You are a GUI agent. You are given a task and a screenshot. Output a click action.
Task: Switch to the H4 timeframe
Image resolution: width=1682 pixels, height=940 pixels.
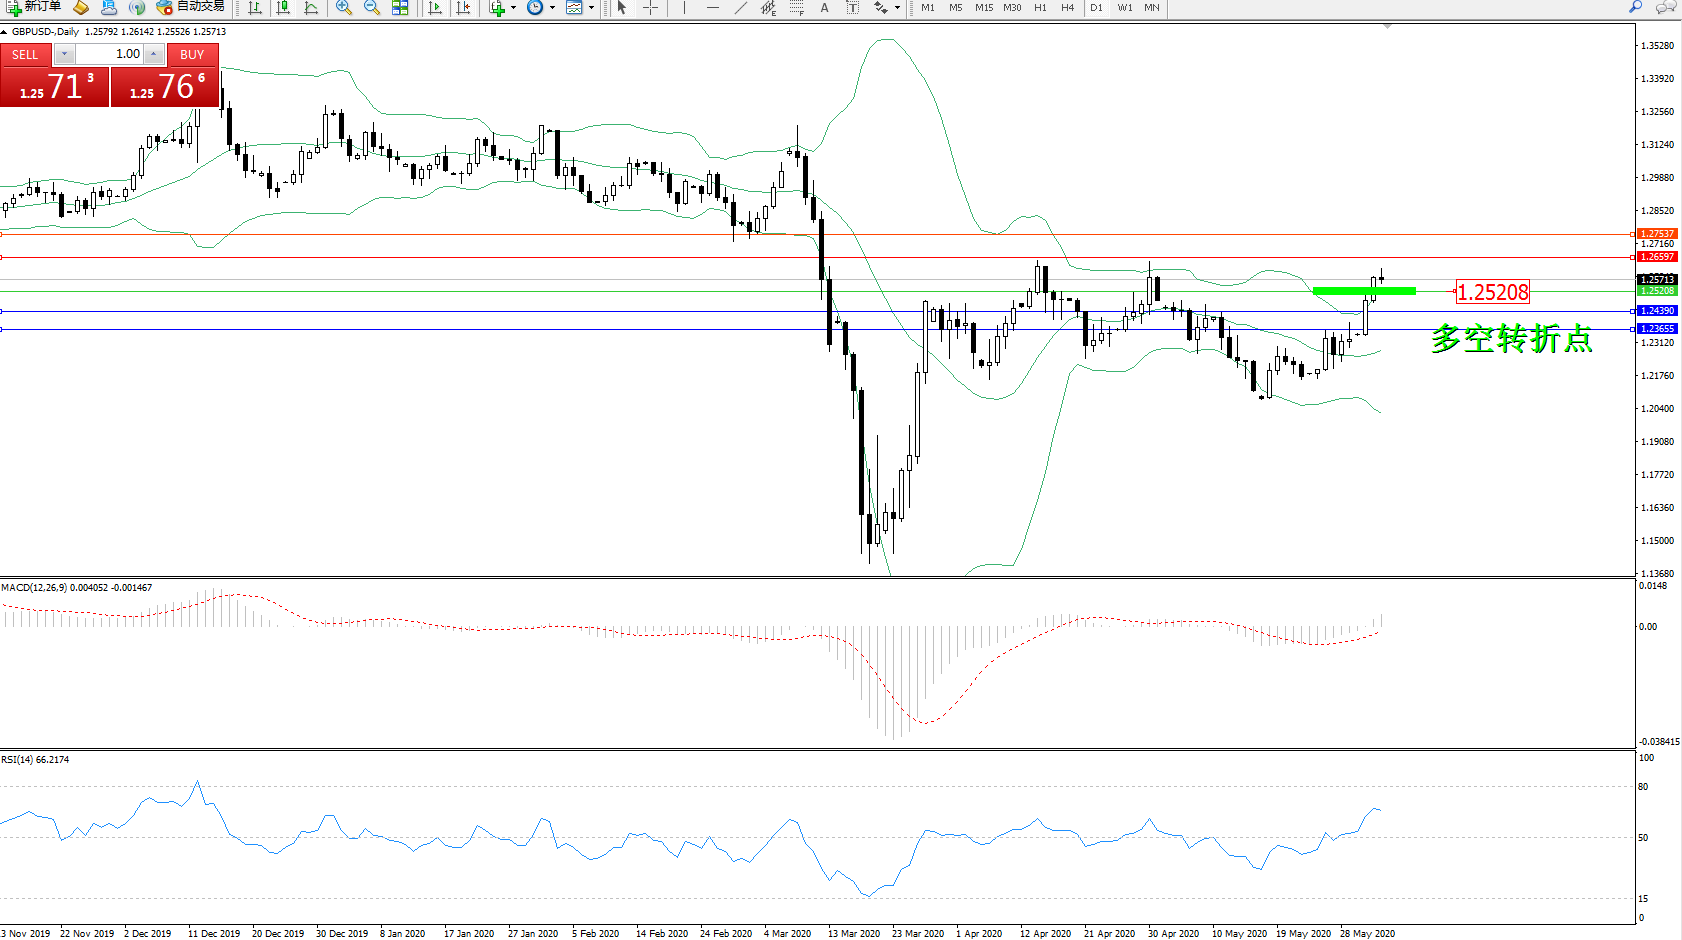tap(1067, 7)
